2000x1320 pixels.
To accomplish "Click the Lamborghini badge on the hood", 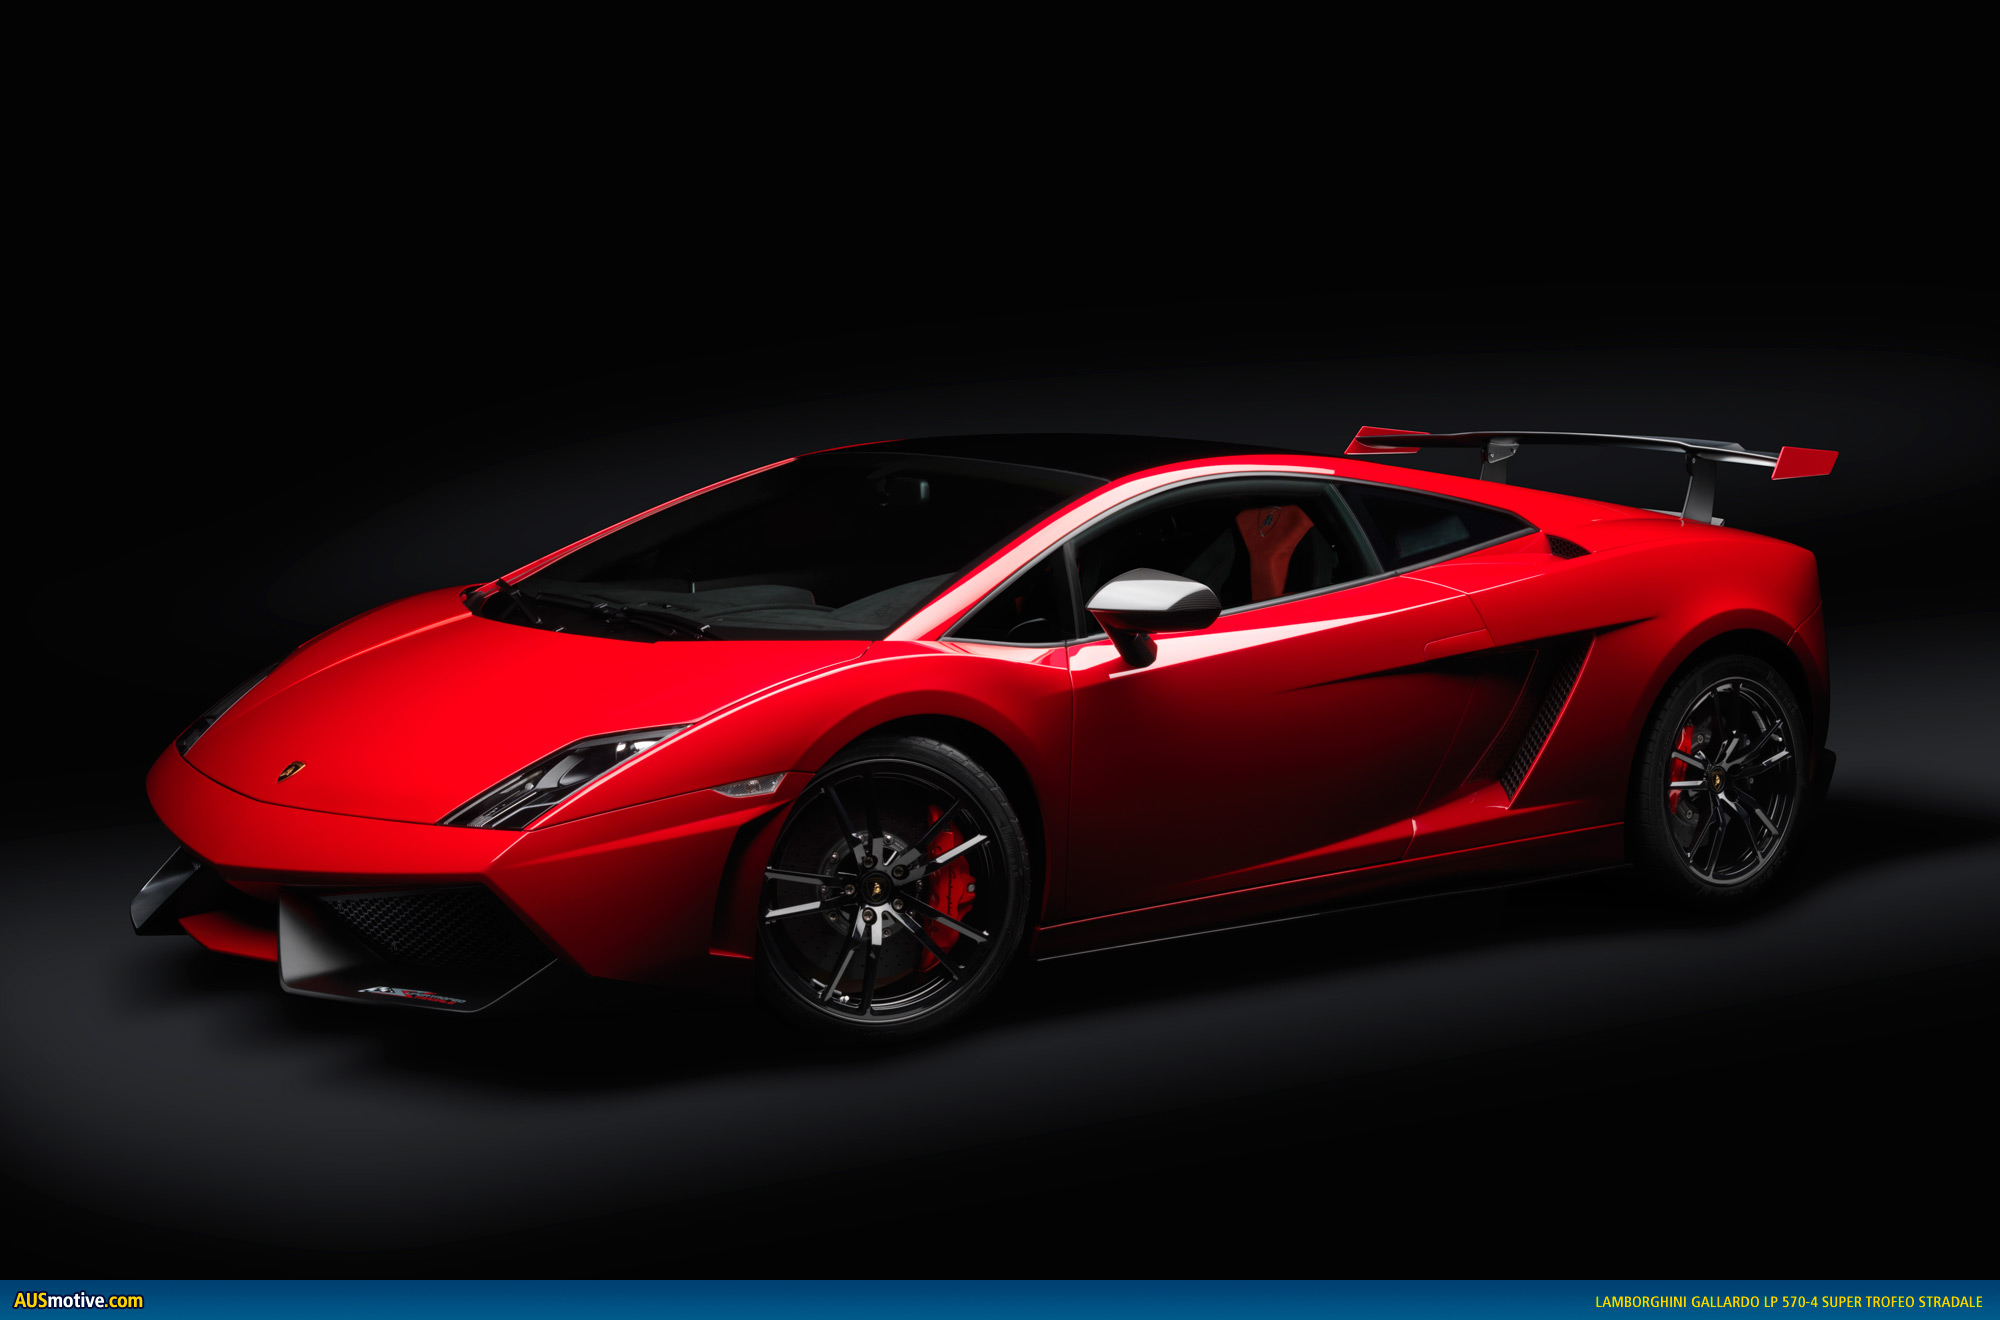I will (291, 770).
